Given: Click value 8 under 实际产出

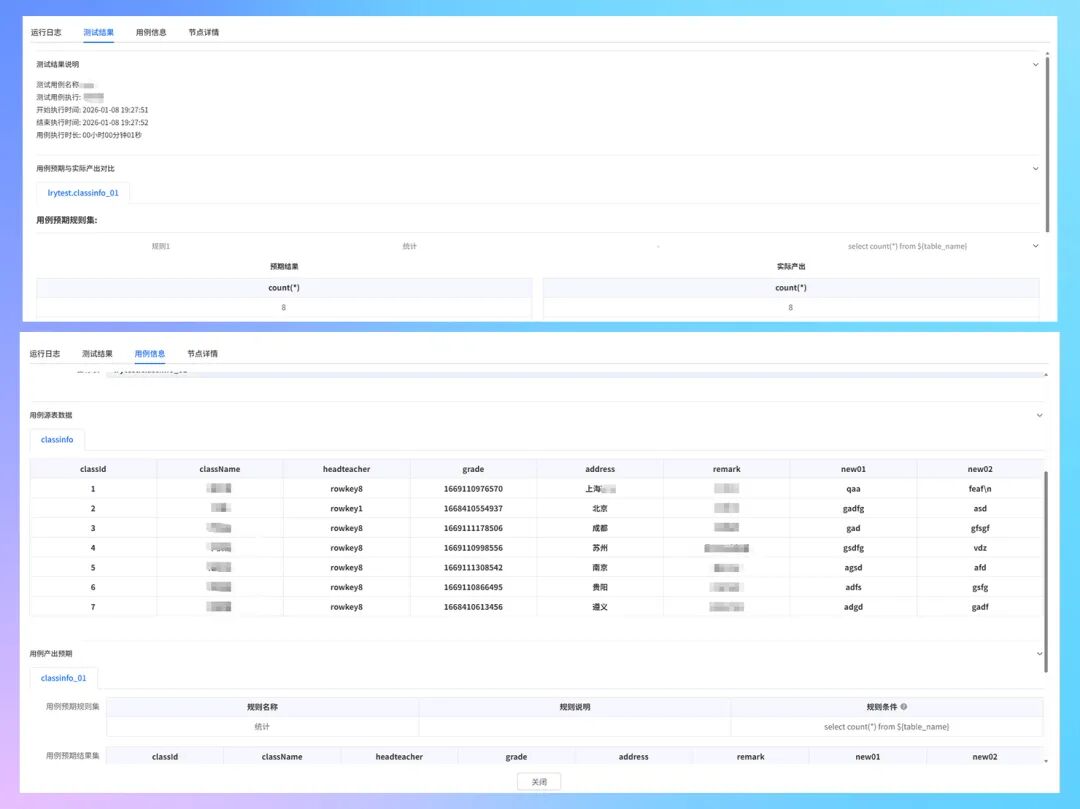Looking at the screenshot, I should 791,307.
